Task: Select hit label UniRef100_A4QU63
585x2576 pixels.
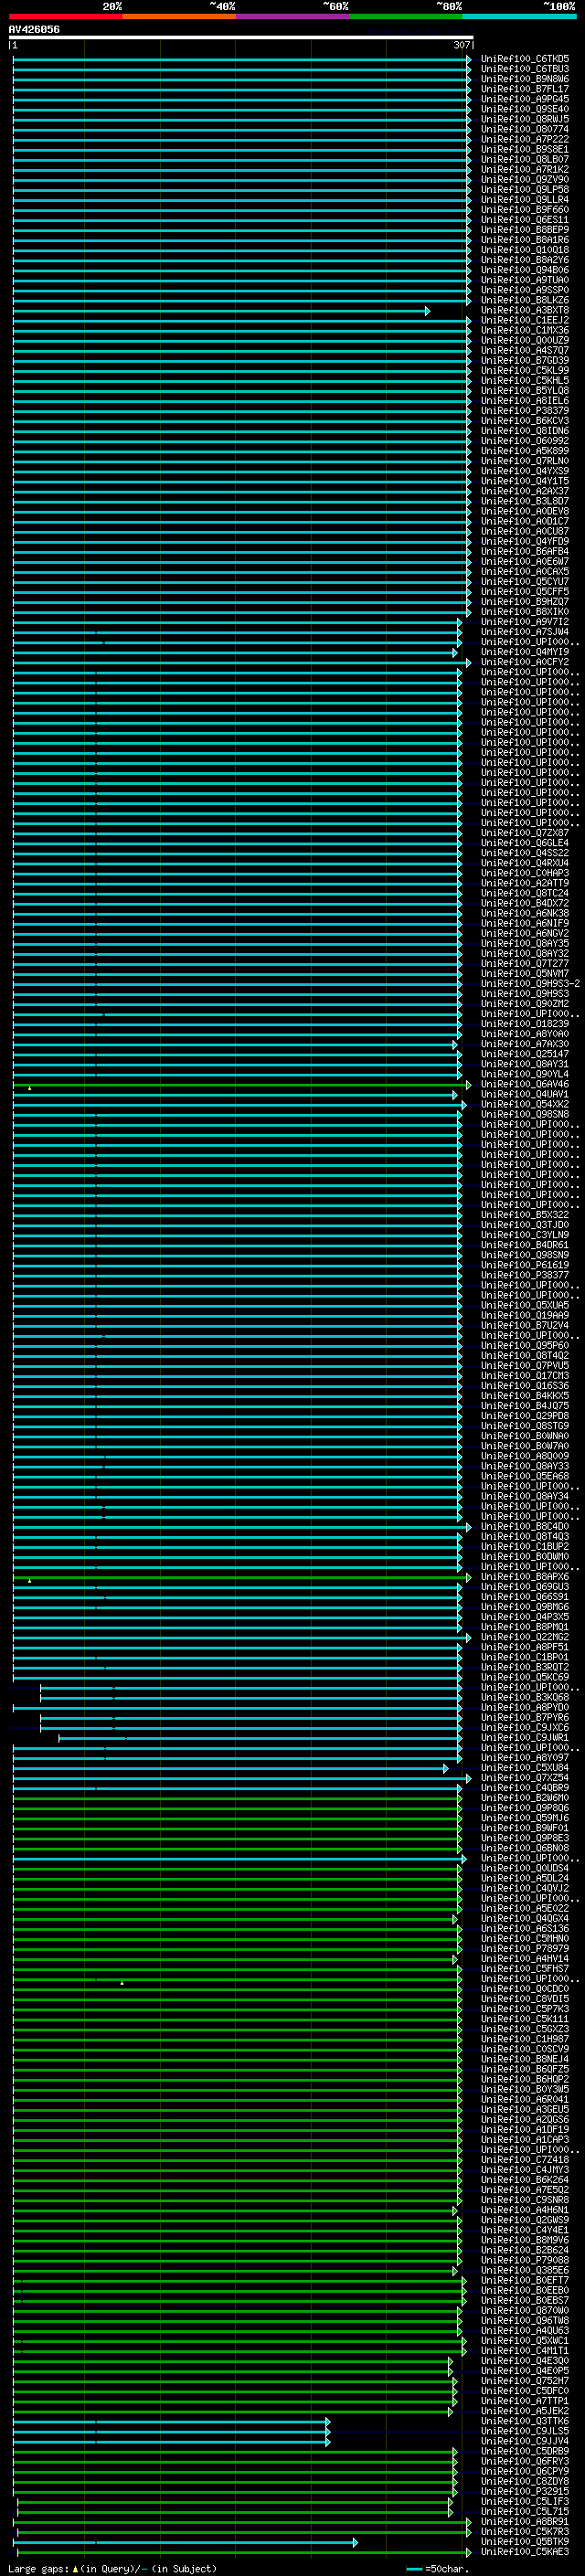Action: pos(525,2330)
